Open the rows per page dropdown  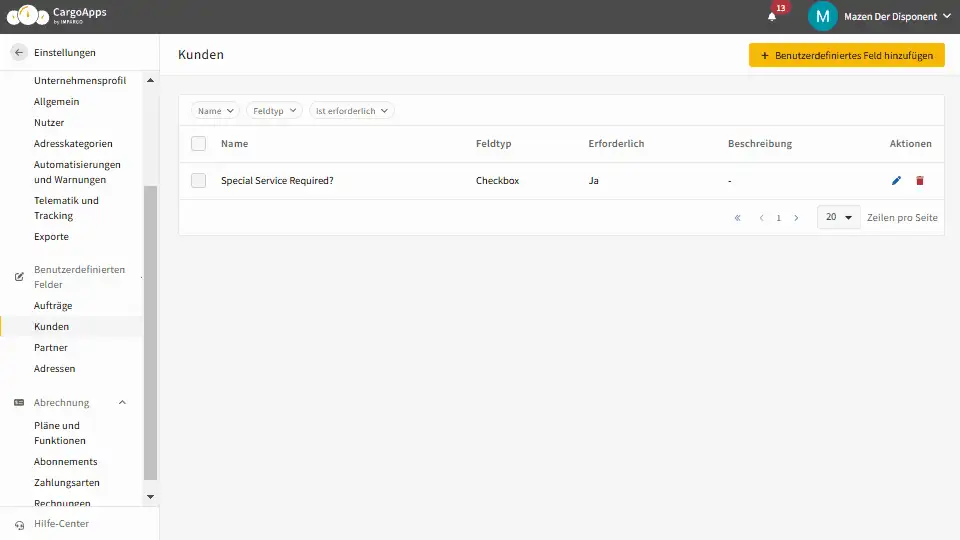839,217
